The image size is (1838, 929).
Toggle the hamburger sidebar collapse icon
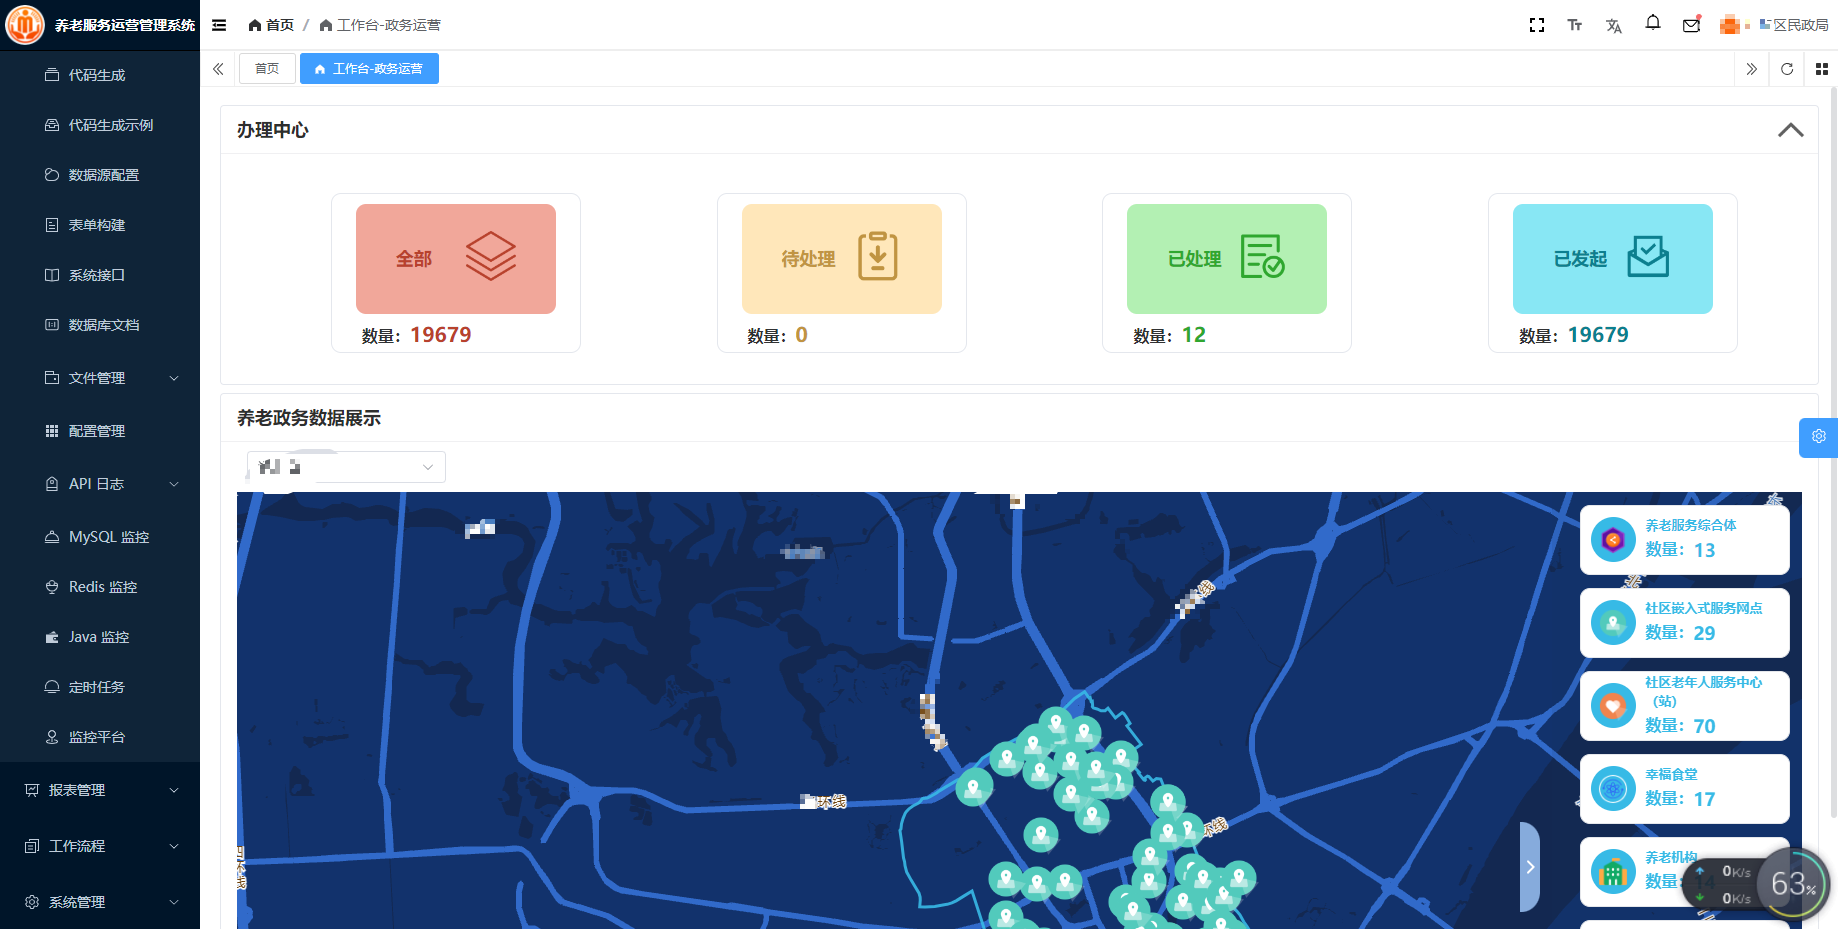point(219,25)
